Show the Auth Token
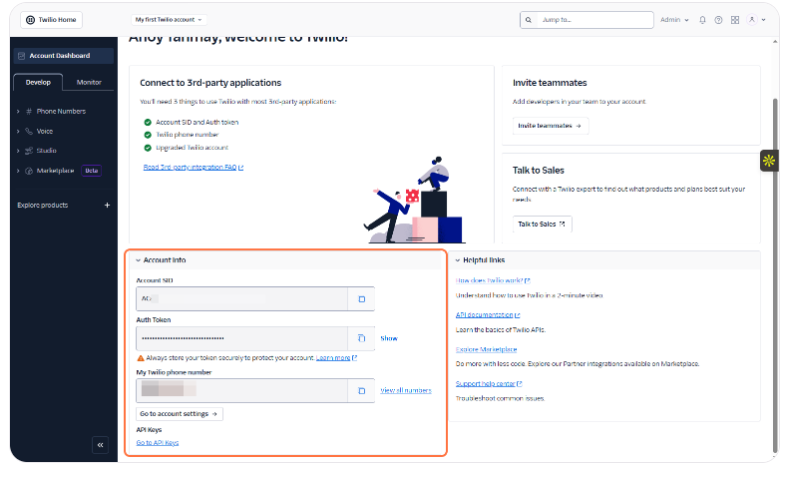The image size is (793, 499). tap(389, 338)
